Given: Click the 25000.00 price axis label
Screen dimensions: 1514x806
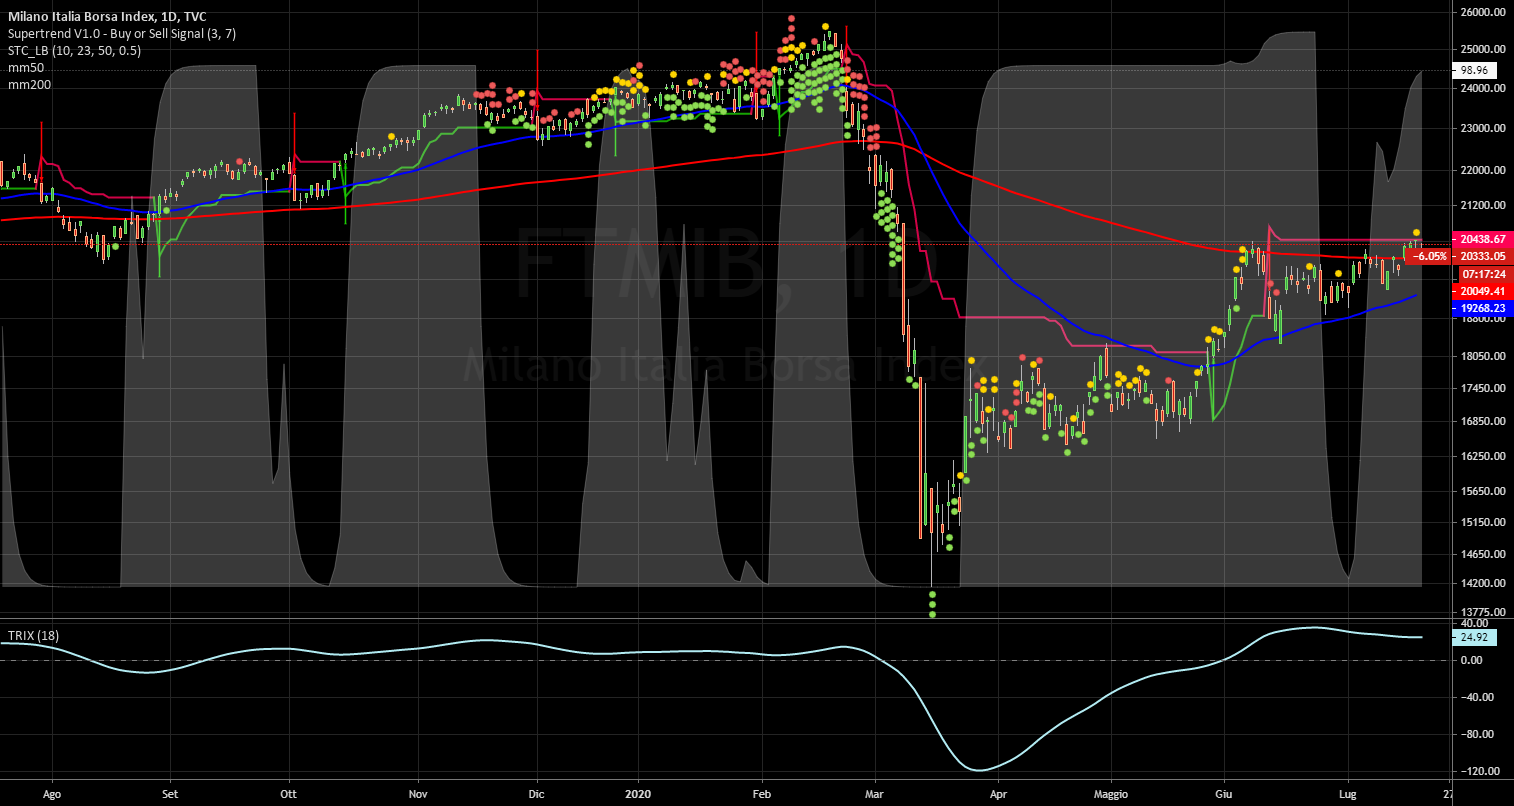Looking at the screenshot, I should pos(1483,49).
